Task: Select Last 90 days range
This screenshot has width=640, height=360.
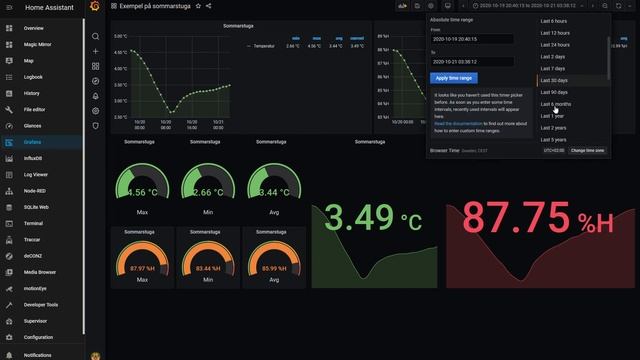Action: (x=572, y=92)
